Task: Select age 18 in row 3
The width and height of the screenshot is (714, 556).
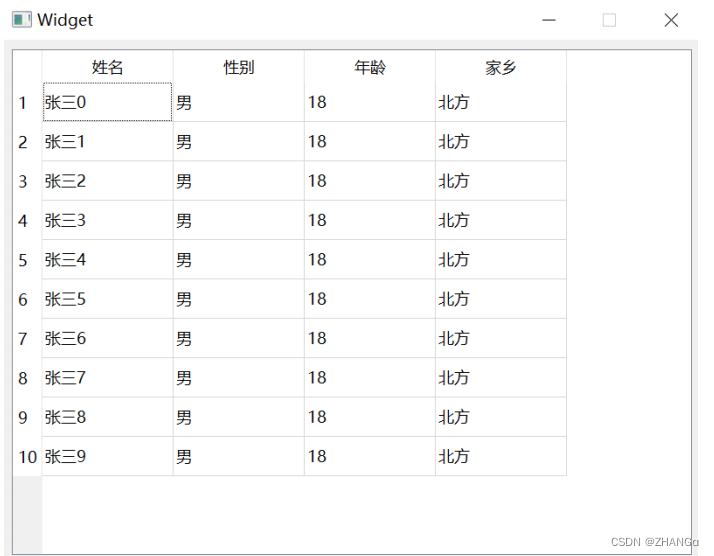Action: [x=370, y=181]
